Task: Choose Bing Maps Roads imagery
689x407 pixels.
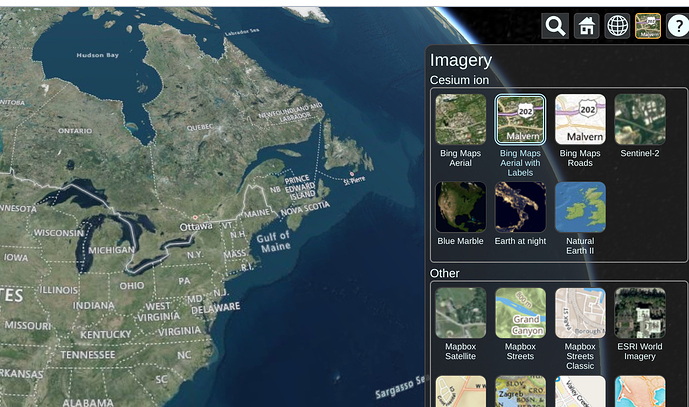Action: (x=580, y=119)
